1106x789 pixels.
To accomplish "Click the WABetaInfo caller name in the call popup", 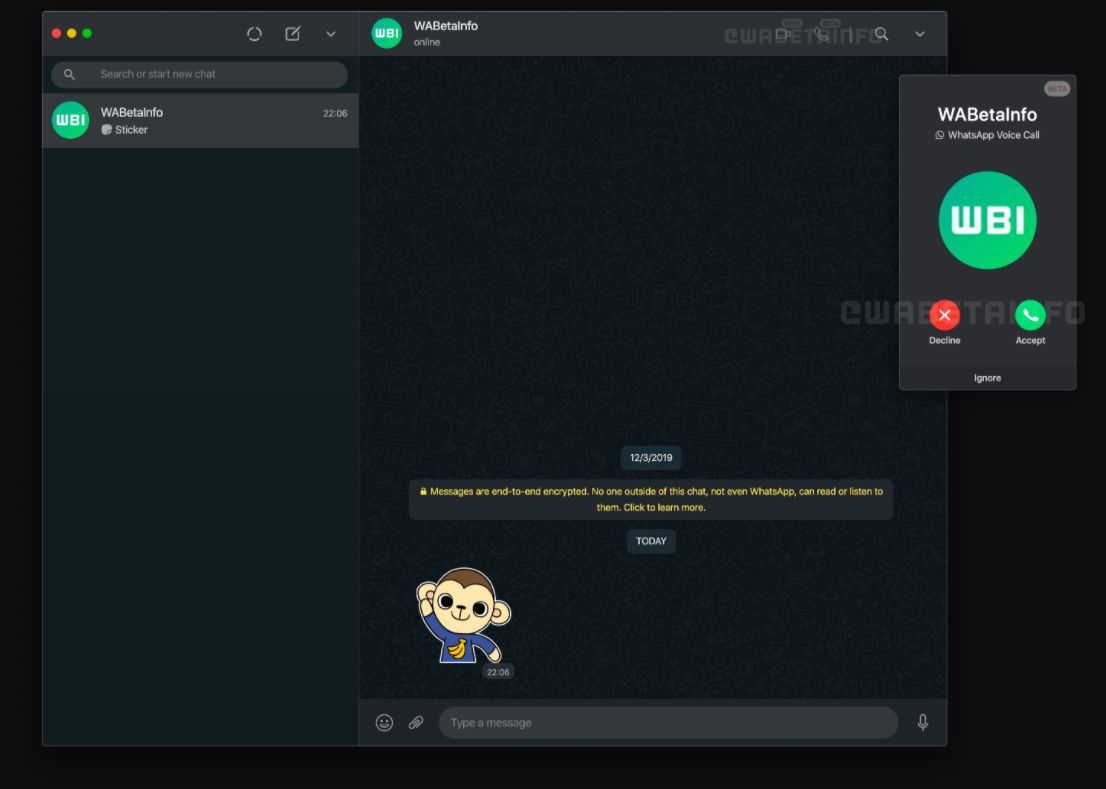I will [x=988, y=114].
